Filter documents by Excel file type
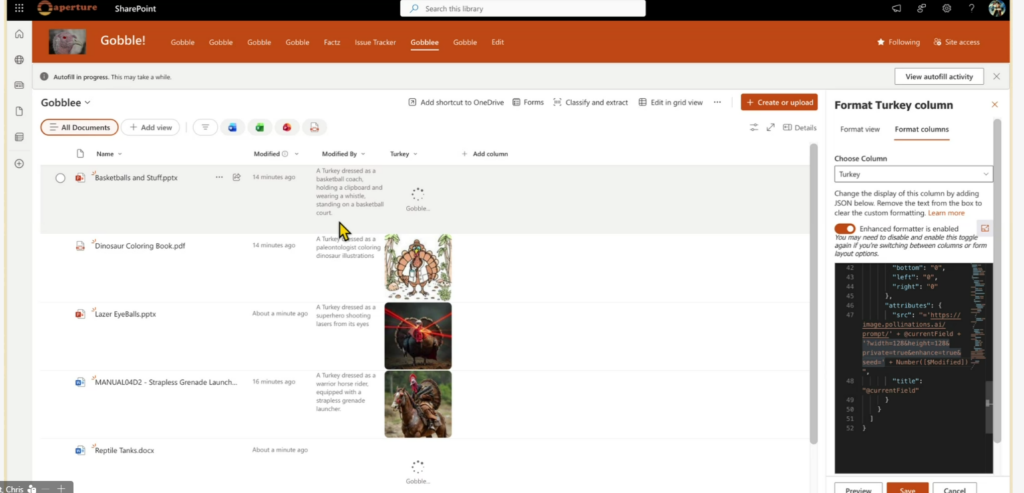Viewport: 1024px width, 493px height. click(260, 127)
